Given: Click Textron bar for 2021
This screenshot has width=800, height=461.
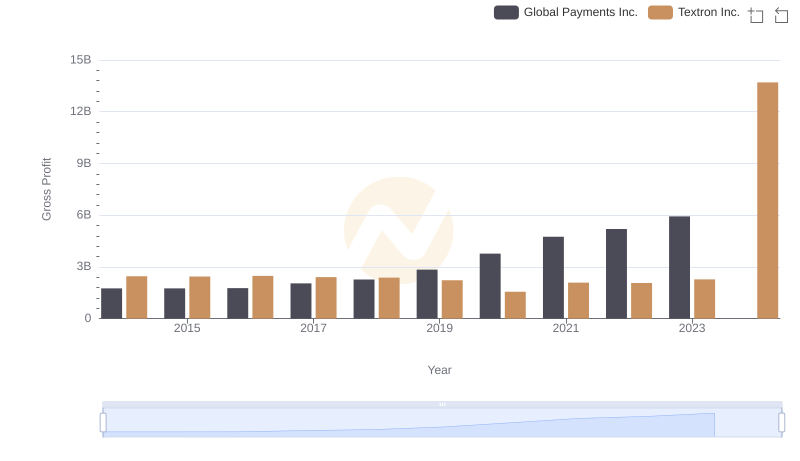Looking at the screenshot, I should (578, 301).
